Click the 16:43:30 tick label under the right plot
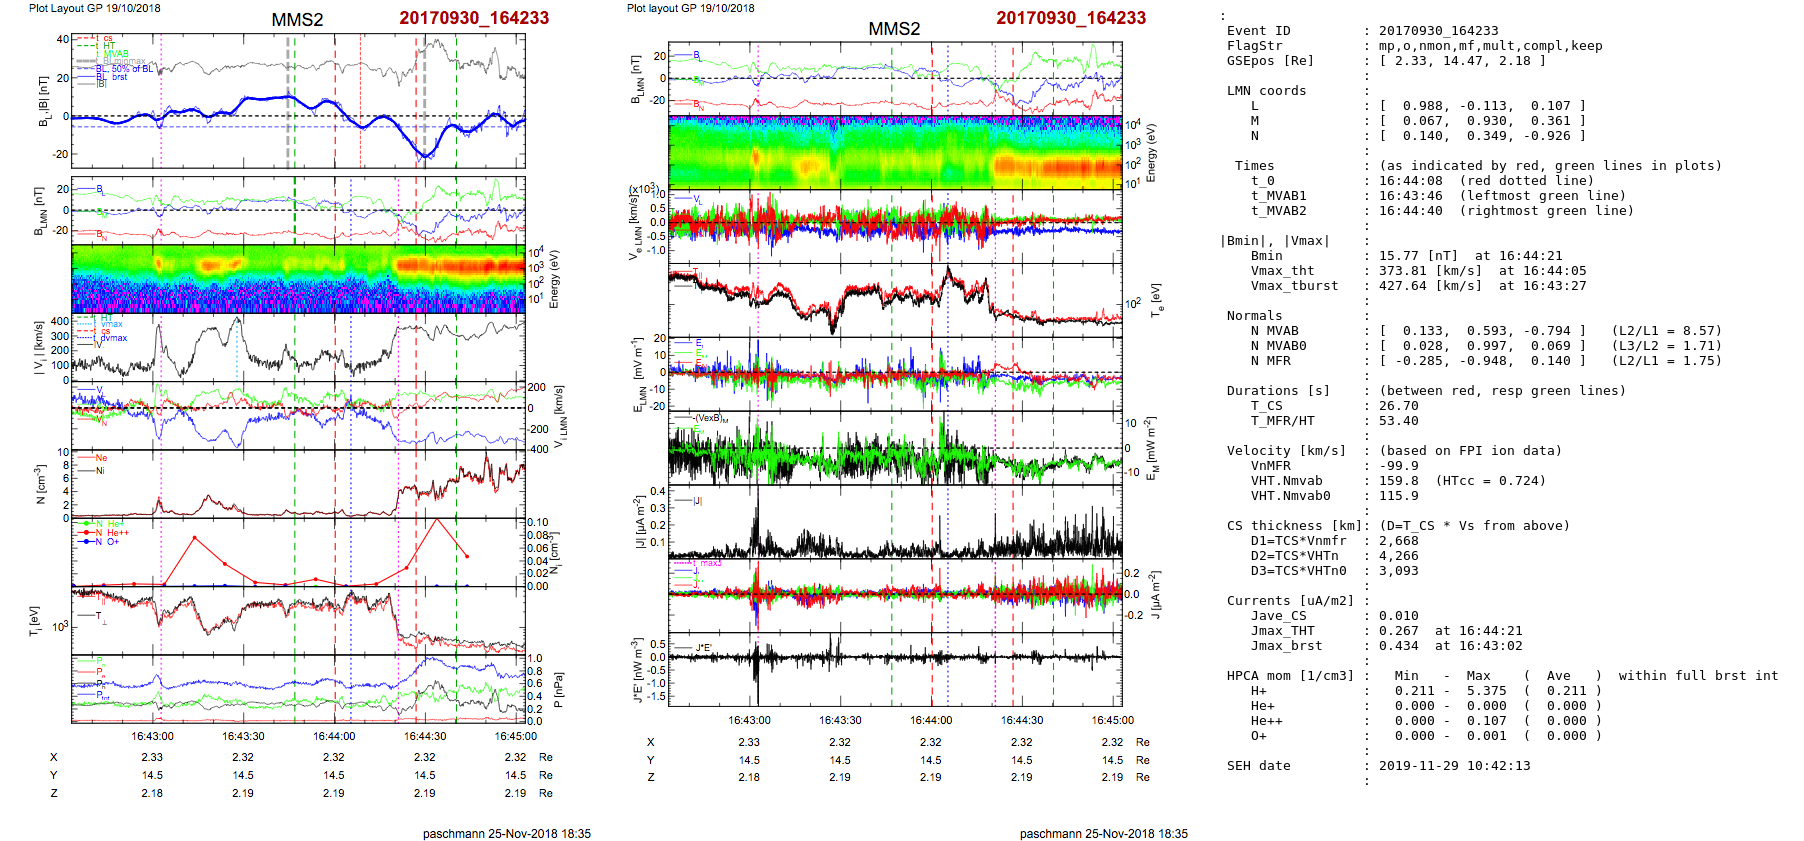This screenshot has width=1804, height=841. click(x=840, y=720)
